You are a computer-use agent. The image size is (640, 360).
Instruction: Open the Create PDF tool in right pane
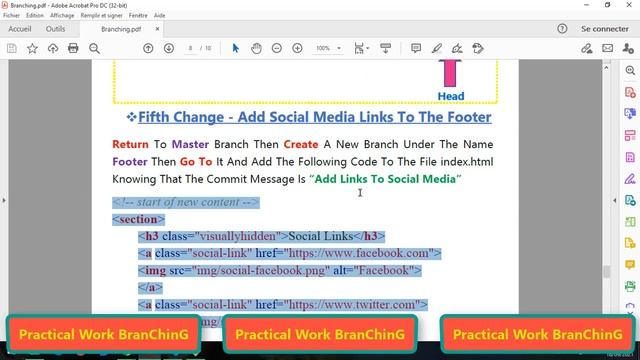click(x=630, y=92)
